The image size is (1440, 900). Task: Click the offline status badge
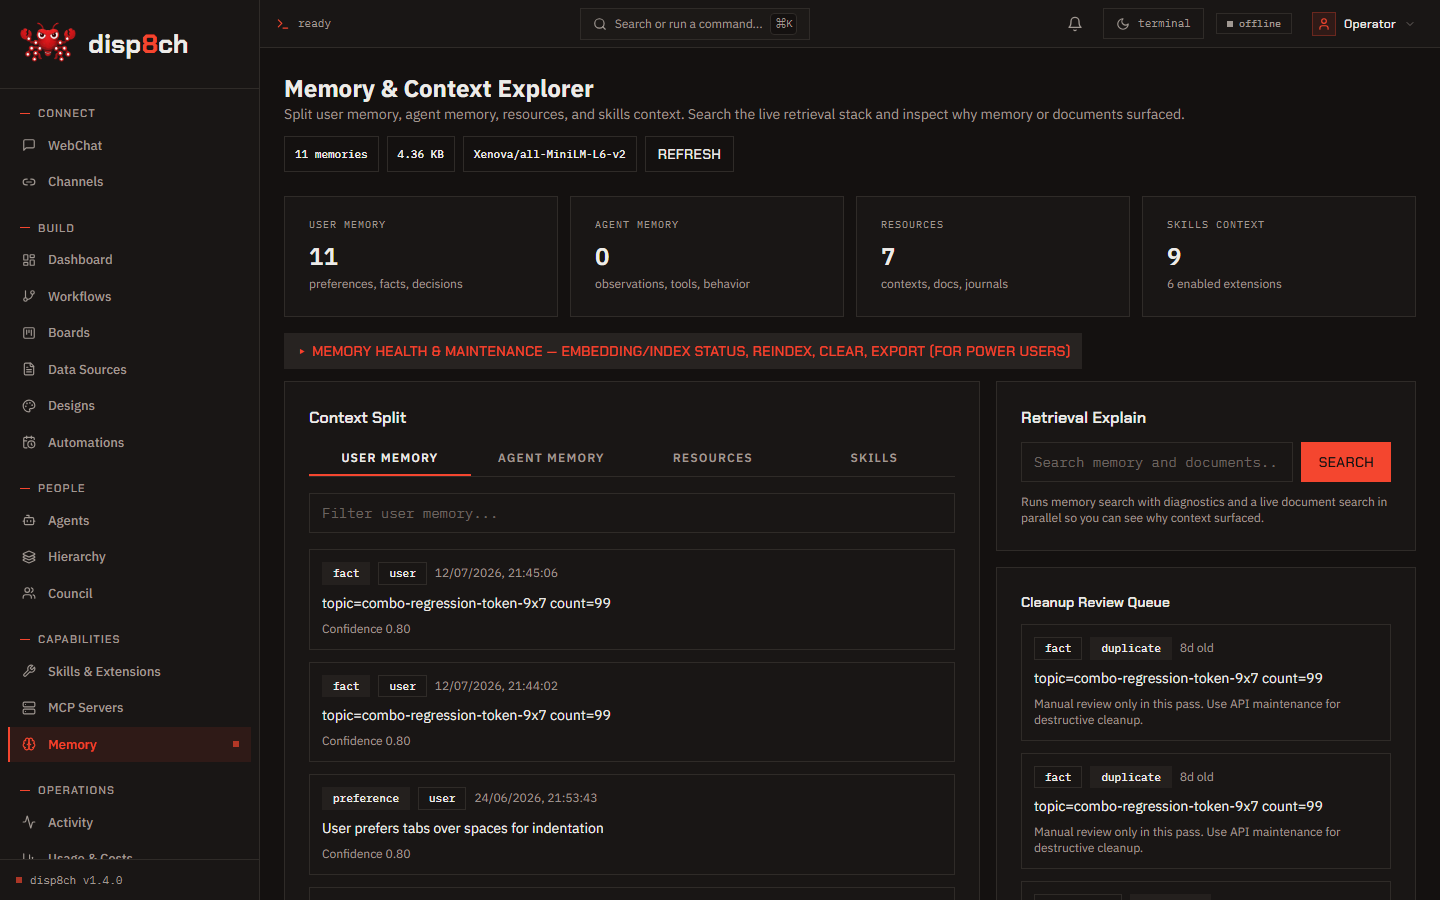pos(1254,24)
